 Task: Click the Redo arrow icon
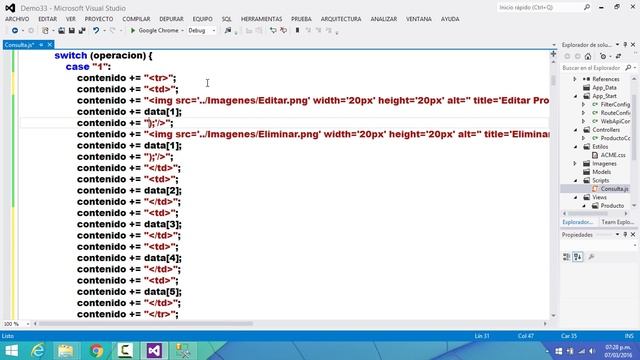(113, 31)
